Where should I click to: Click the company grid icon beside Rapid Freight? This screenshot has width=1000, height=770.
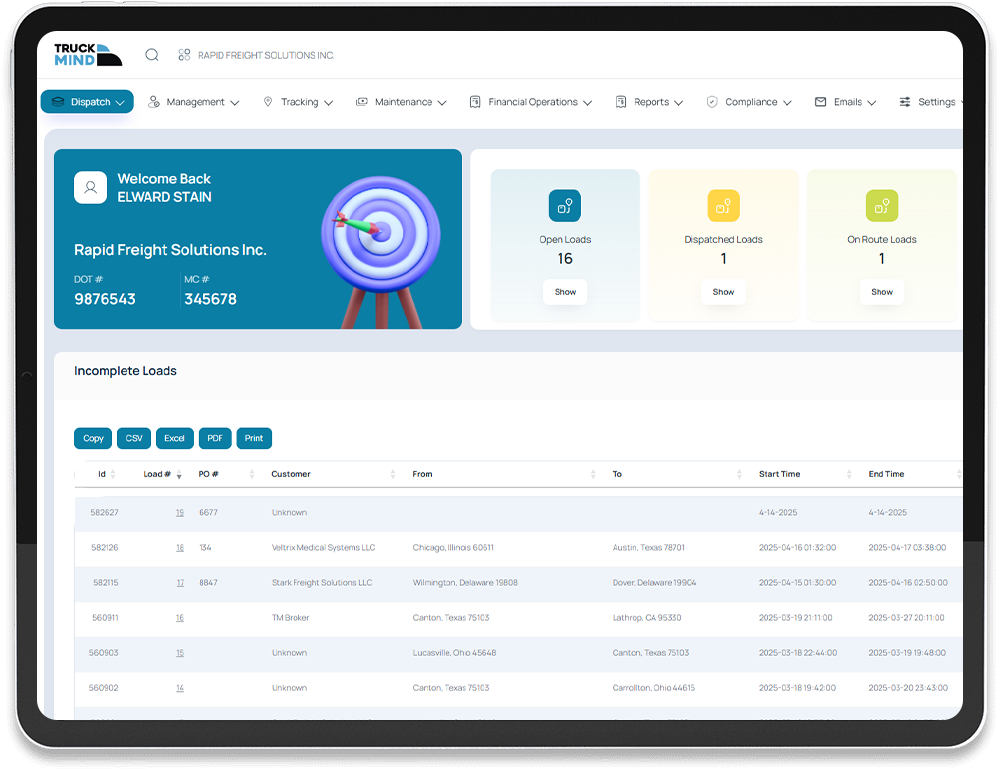pos(184,55)
